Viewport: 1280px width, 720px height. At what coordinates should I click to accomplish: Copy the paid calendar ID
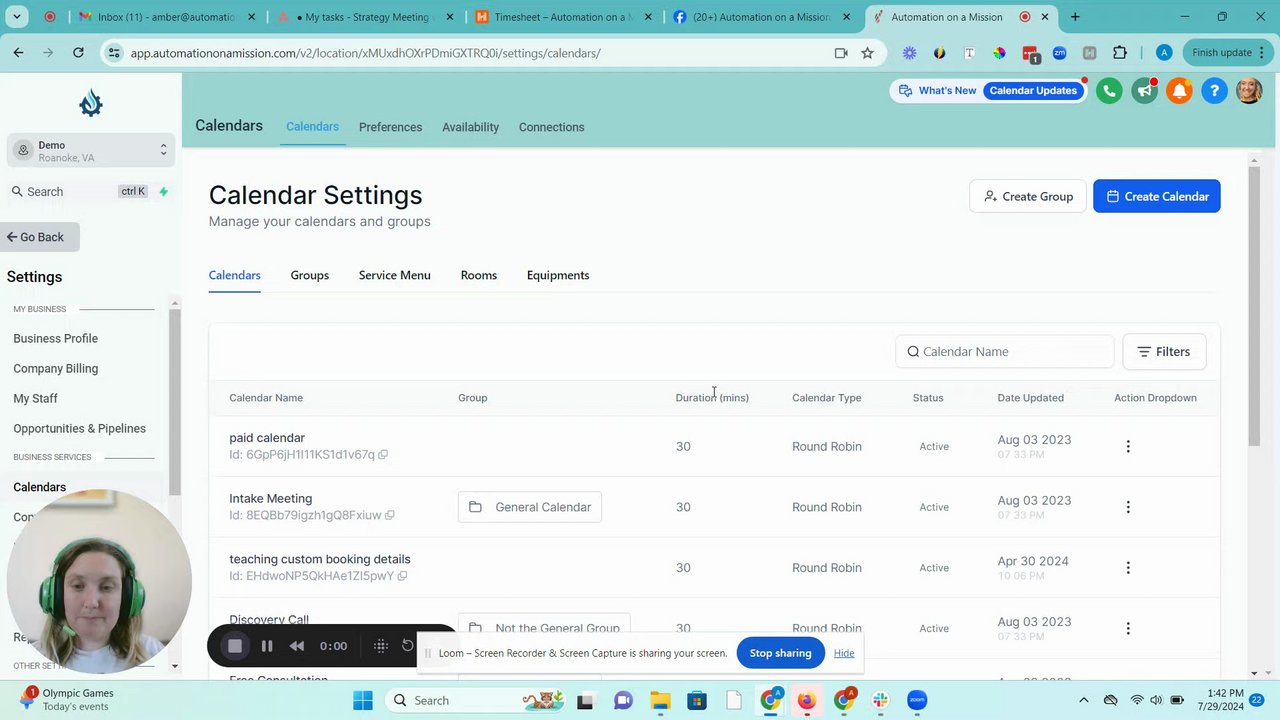pyautogui.click(x=383, y=455)
